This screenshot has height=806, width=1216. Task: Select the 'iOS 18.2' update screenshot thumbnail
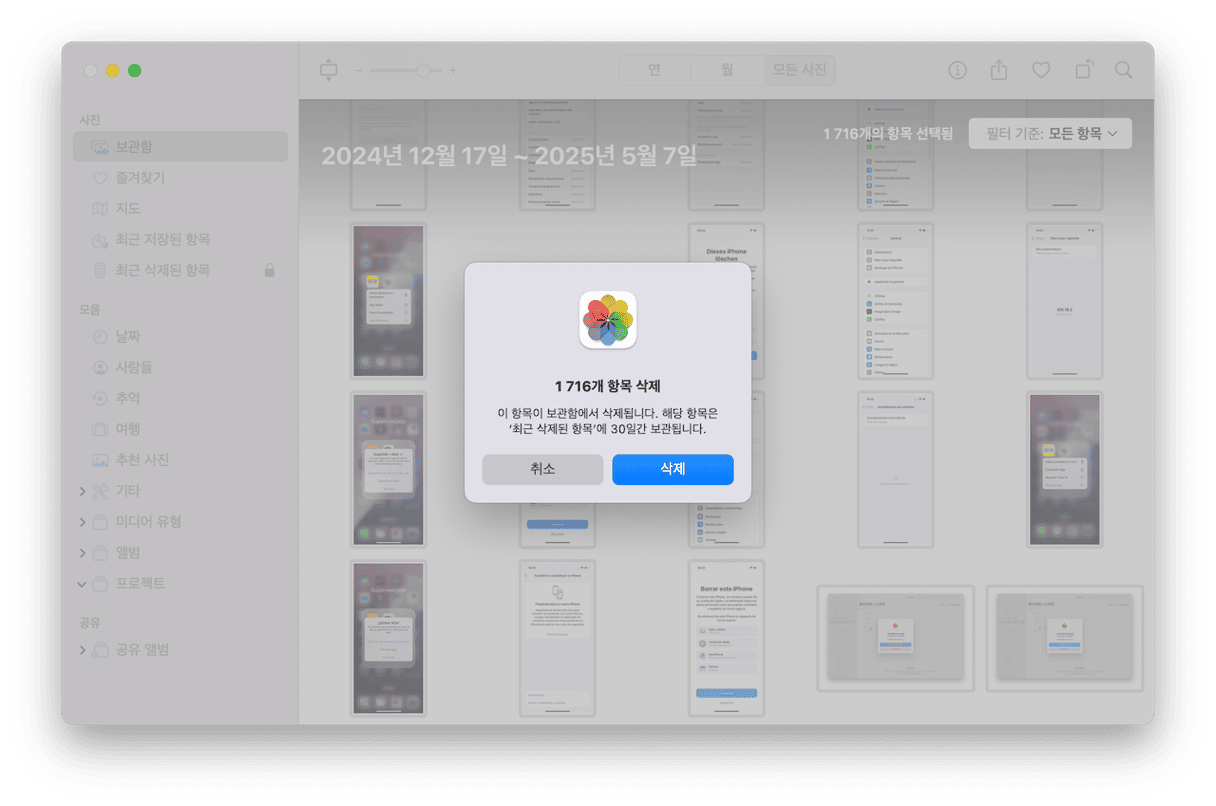coord(1064,301)
